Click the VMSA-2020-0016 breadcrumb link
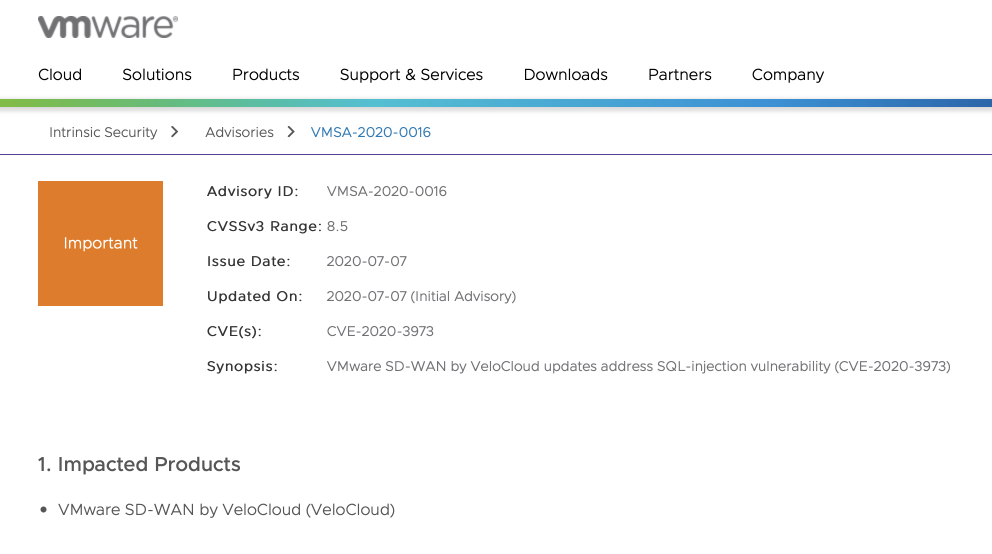This screenshot has width=992, height=554. click(371, 132)
